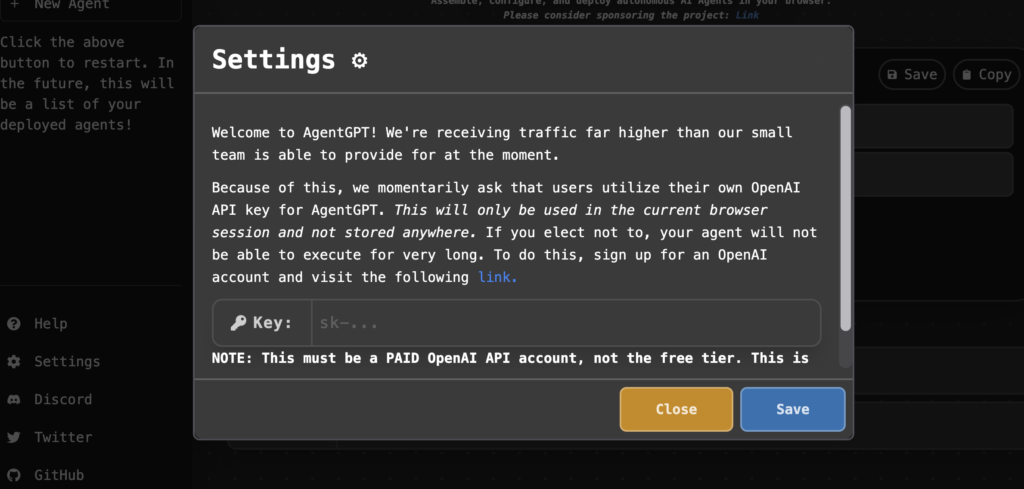1024x489 pixels.
Task: Click the Settings gear icon in sidebar
Action: click(x=14, y=362)
